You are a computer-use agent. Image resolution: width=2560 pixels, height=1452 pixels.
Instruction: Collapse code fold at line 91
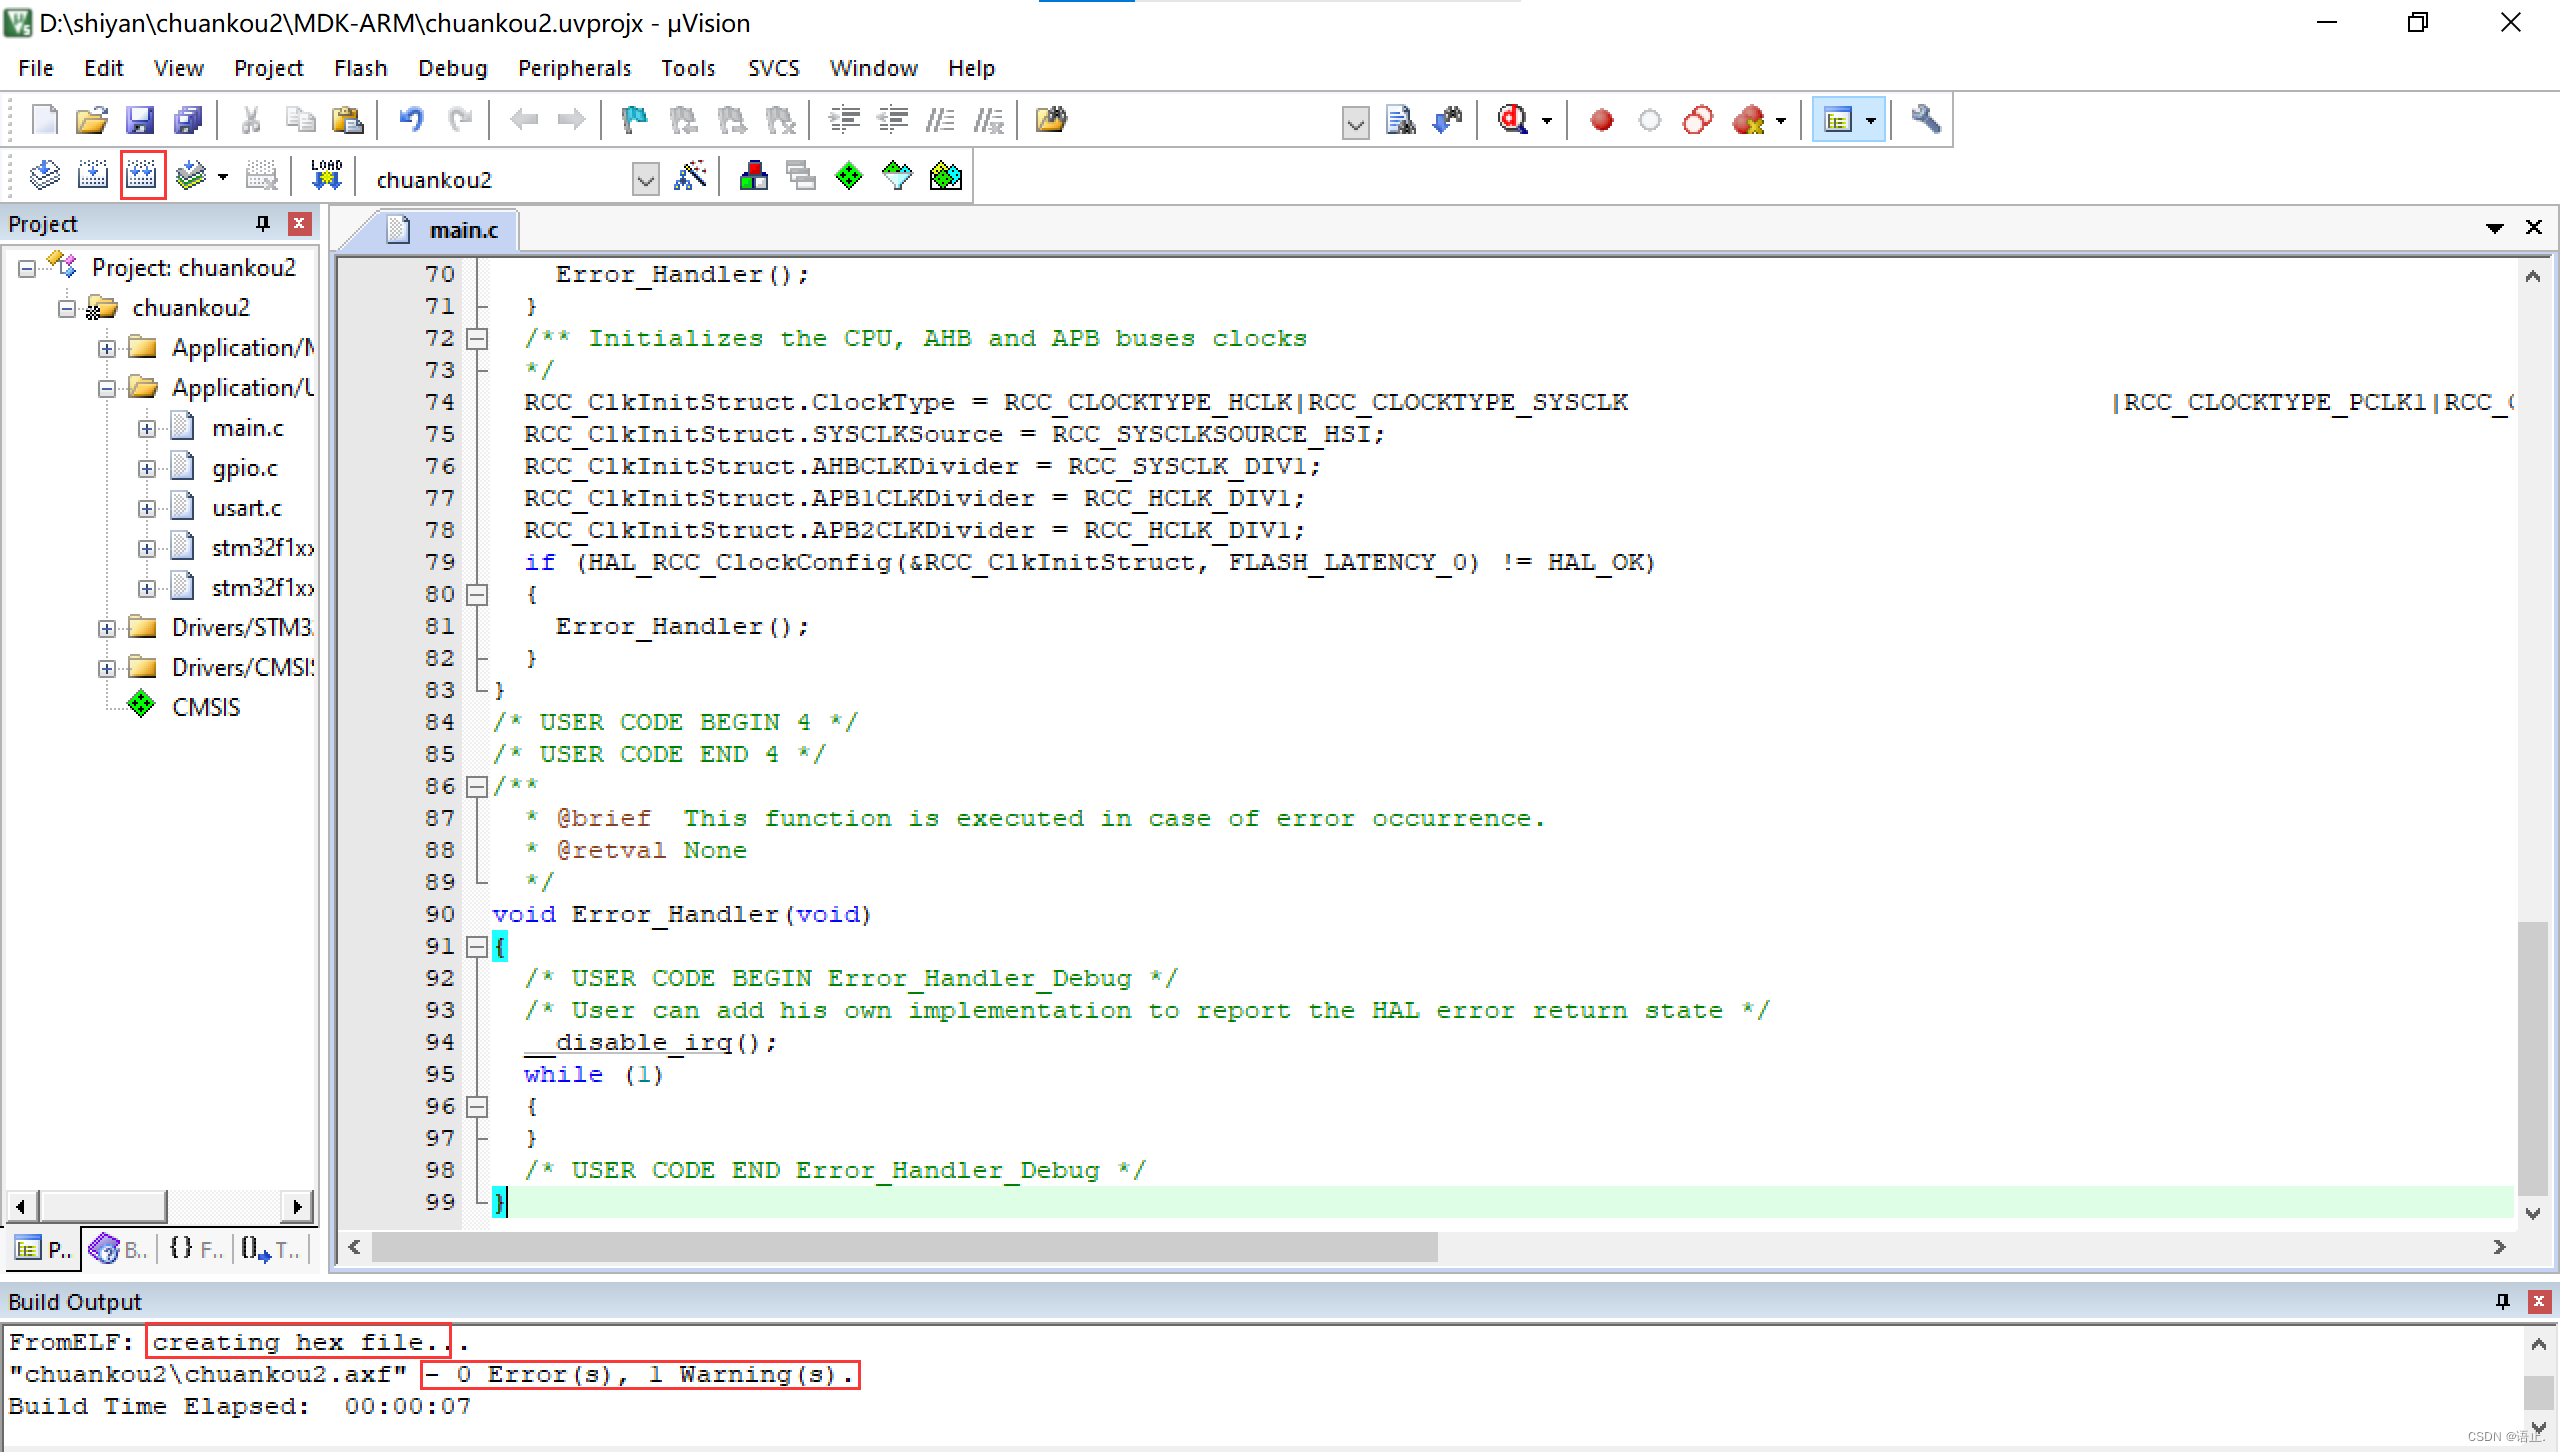pyautogui.click(x=477, y=946)
